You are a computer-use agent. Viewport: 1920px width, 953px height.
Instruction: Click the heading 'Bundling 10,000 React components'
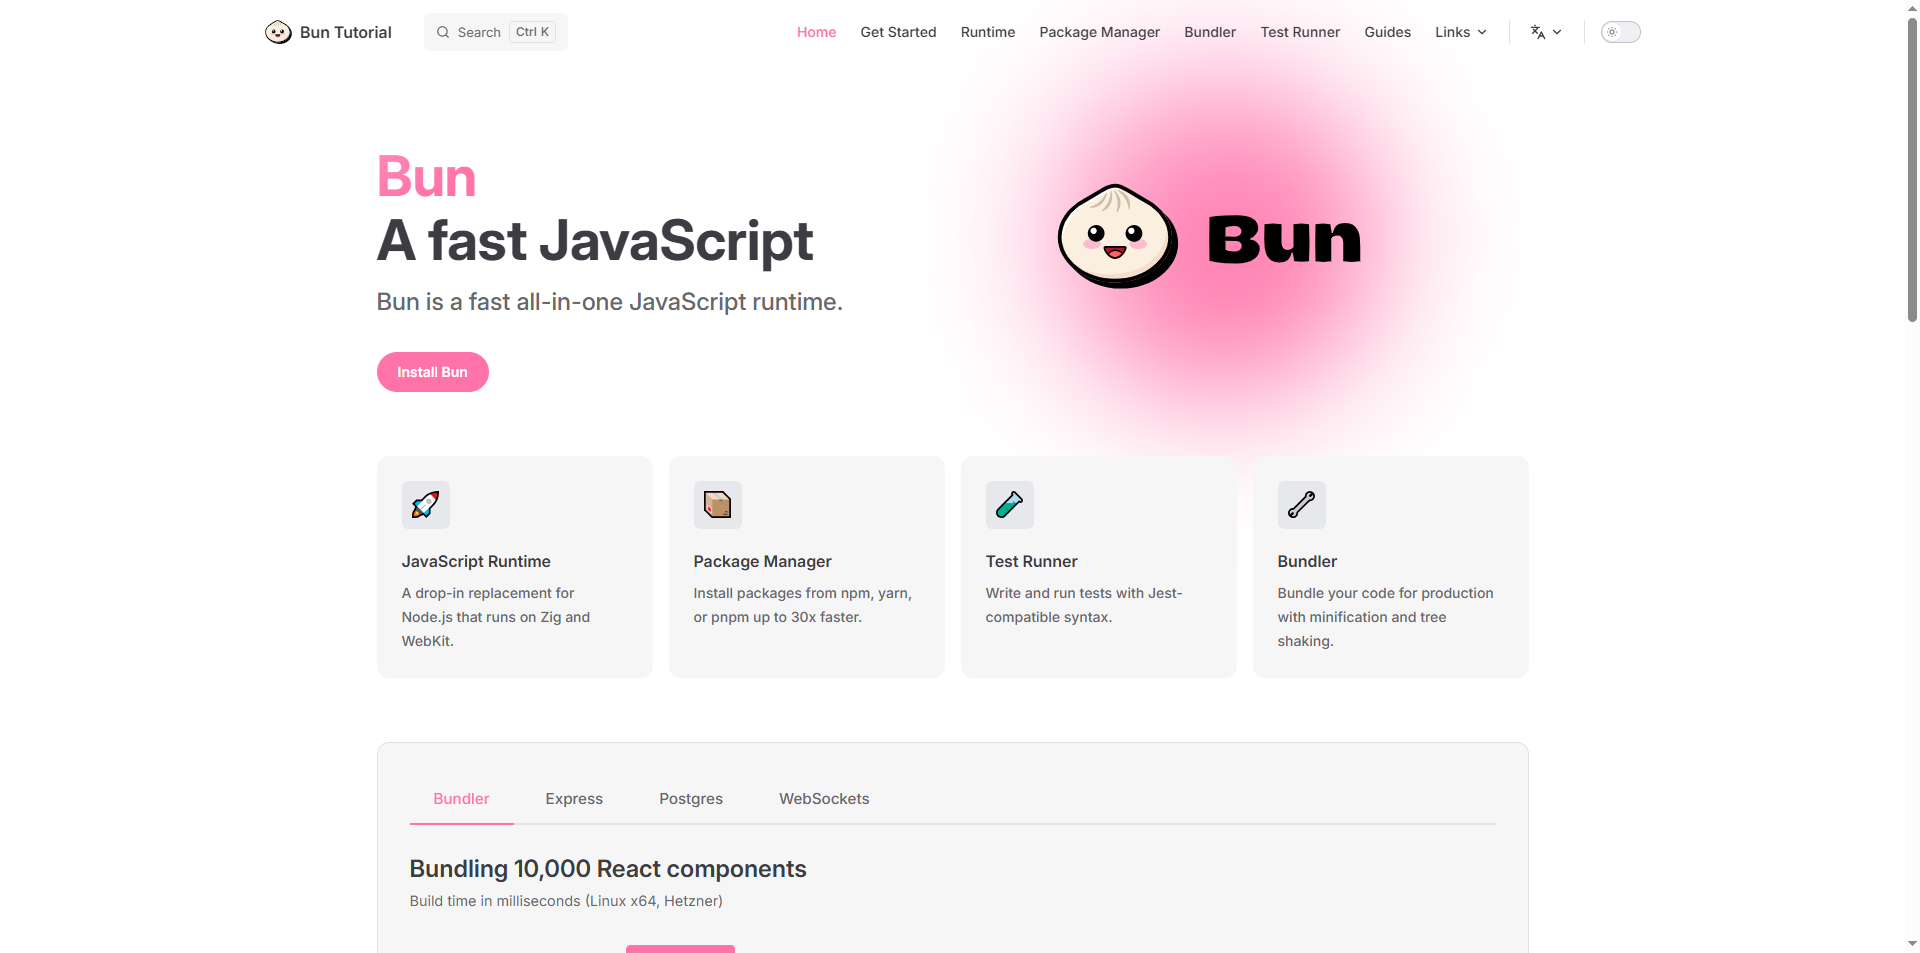tap(608, 868)
